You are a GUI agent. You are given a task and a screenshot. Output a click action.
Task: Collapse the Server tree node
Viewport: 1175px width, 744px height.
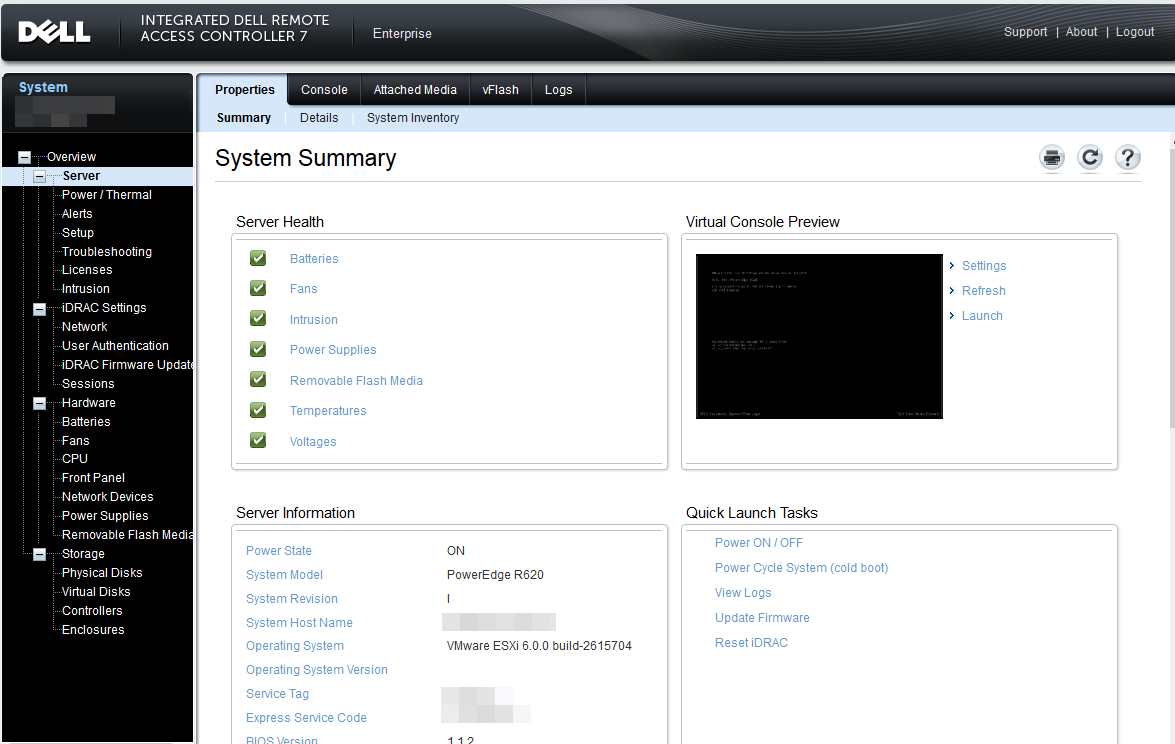click(x=40, y=177)
